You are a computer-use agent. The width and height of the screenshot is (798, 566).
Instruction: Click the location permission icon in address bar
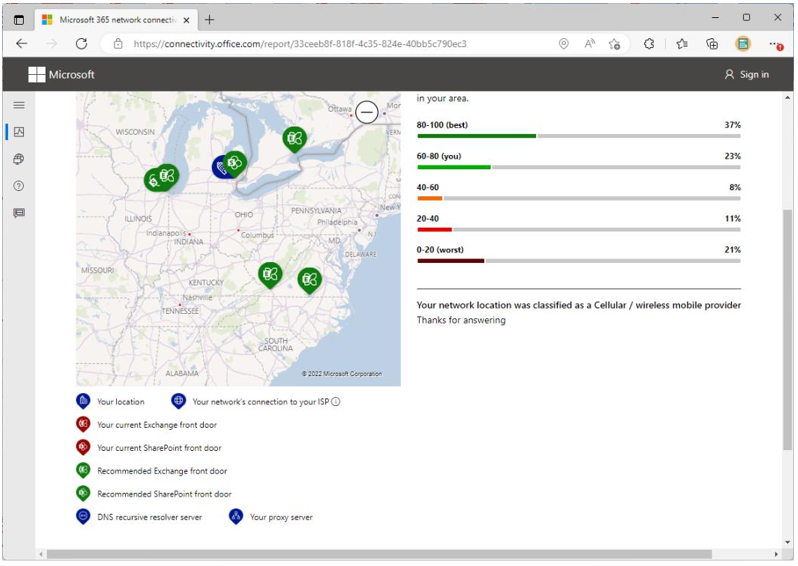click(563, 44)
